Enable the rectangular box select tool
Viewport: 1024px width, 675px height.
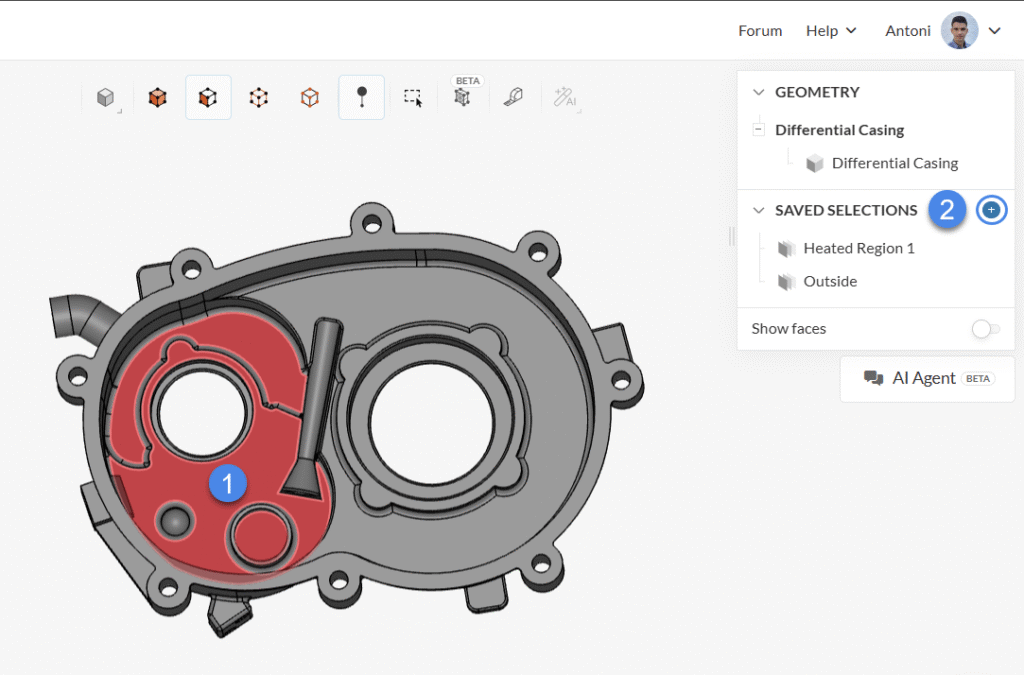coord(412,97)
